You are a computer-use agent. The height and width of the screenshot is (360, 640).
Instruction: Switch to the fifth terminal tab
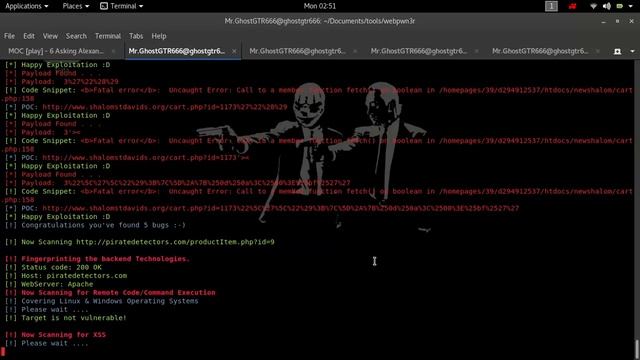pos(540,51)
